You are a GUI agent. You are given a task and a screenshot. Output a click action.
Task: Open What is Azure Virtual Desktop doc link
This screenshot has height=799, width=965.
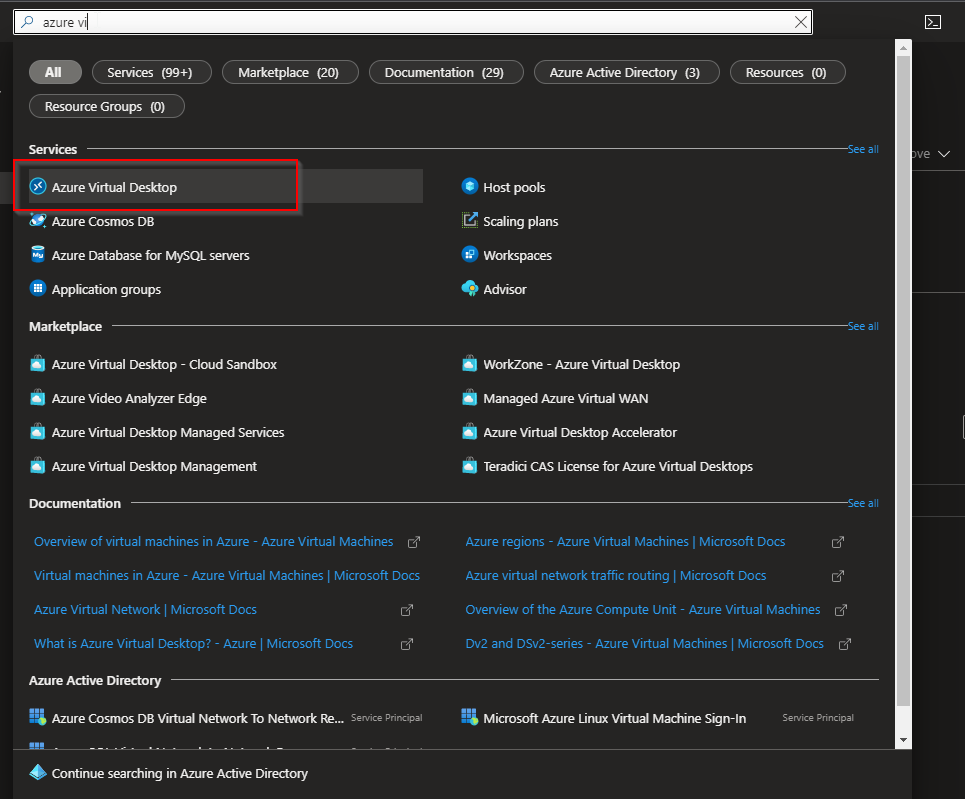[193, 643]
